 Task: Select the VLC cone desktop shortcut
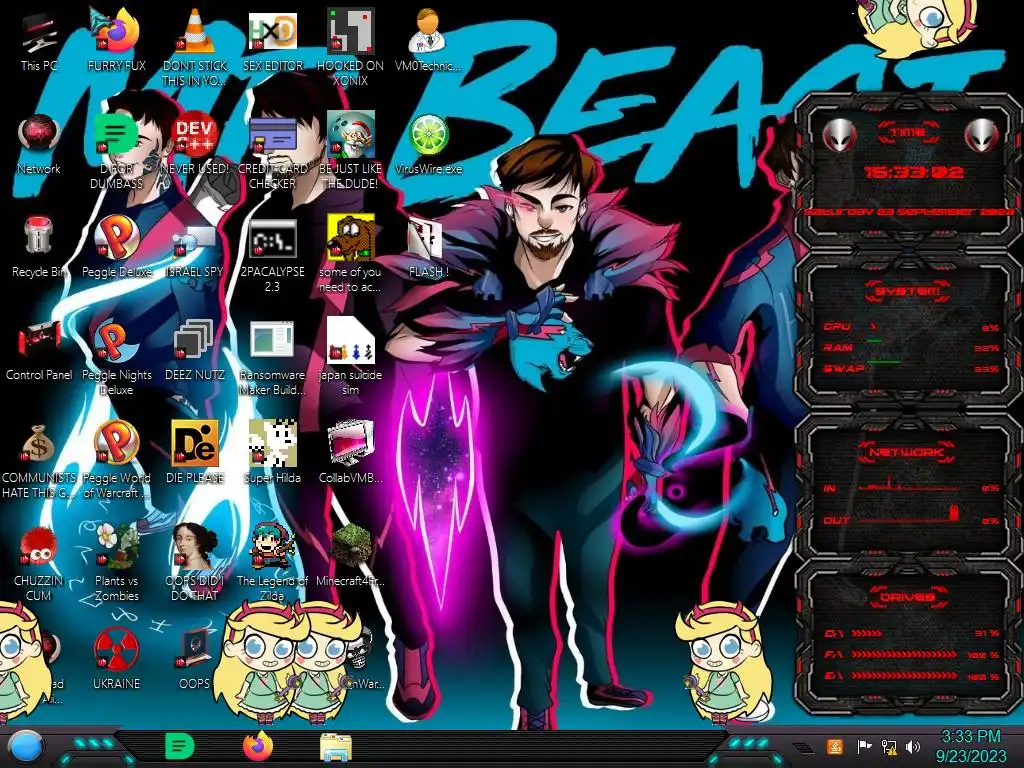(x=195, y=47)
